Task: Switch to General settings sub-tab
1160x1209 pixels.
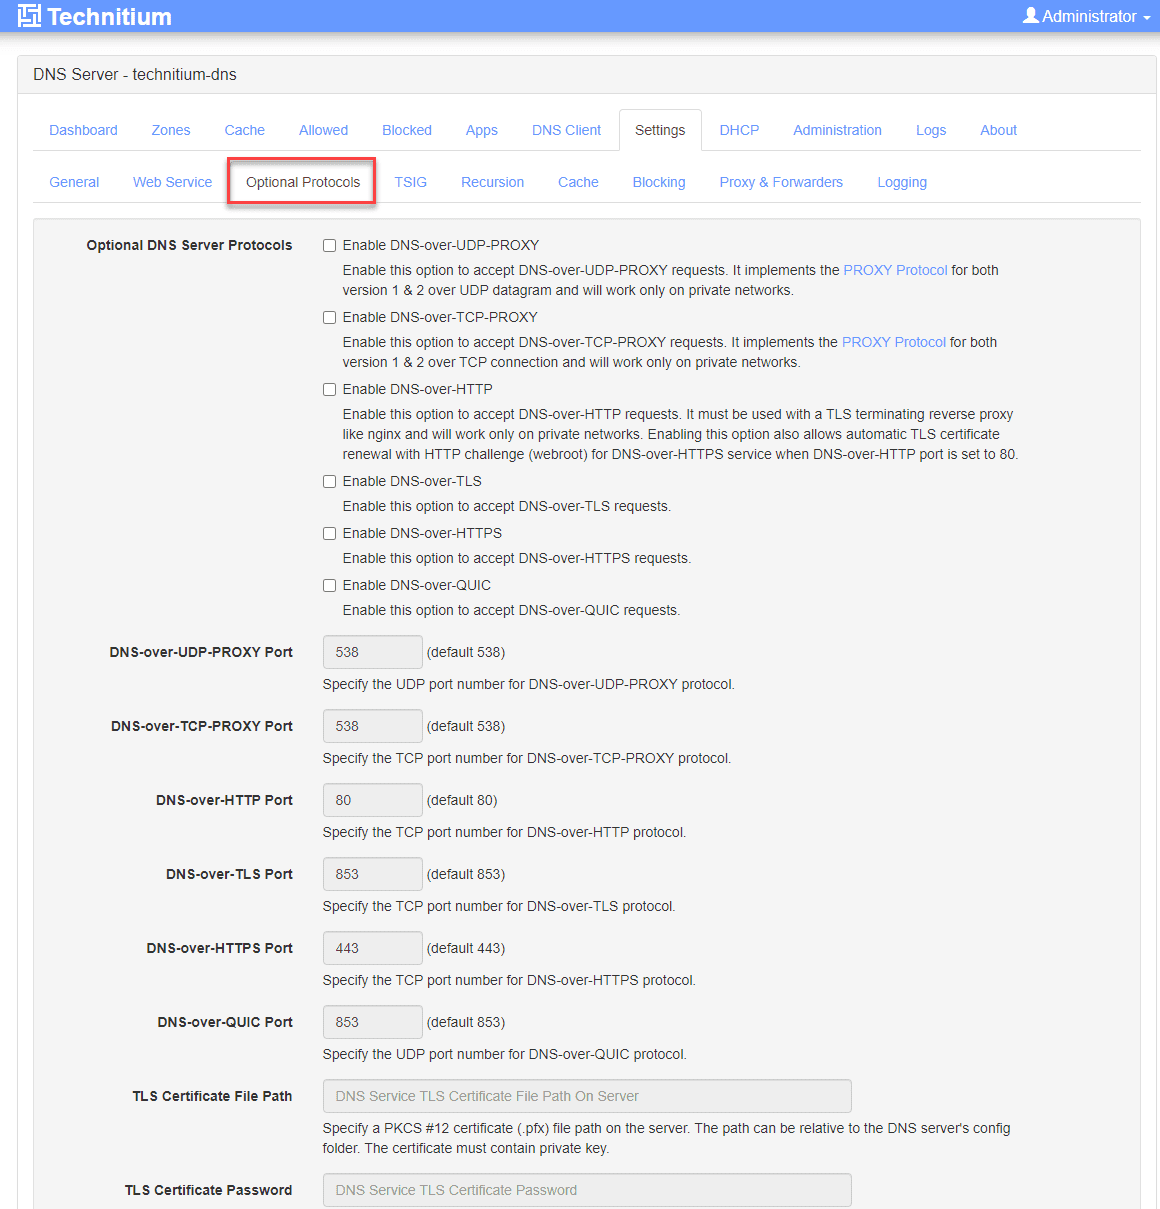Action: [x=74, y=182]
